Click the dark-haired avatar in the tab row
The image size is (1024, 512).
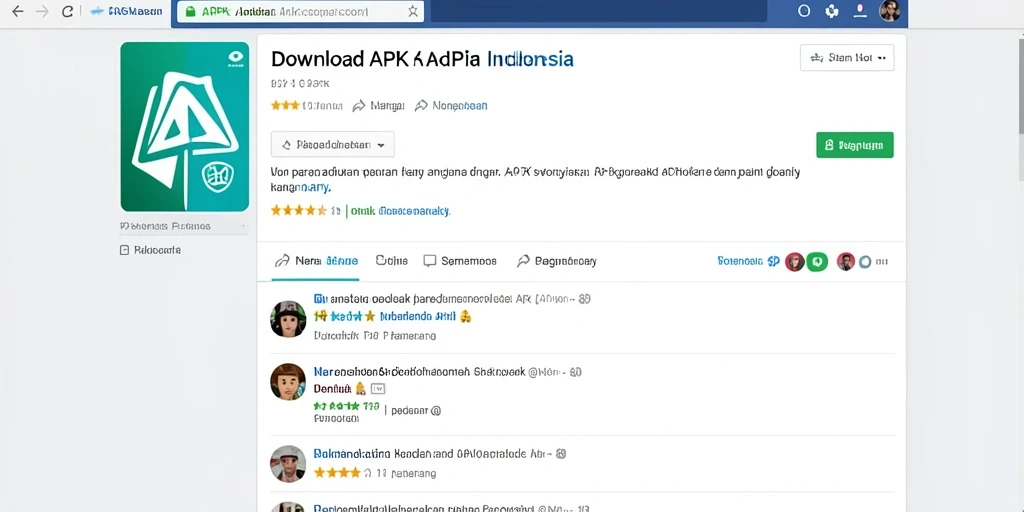[x=846, y=262]
